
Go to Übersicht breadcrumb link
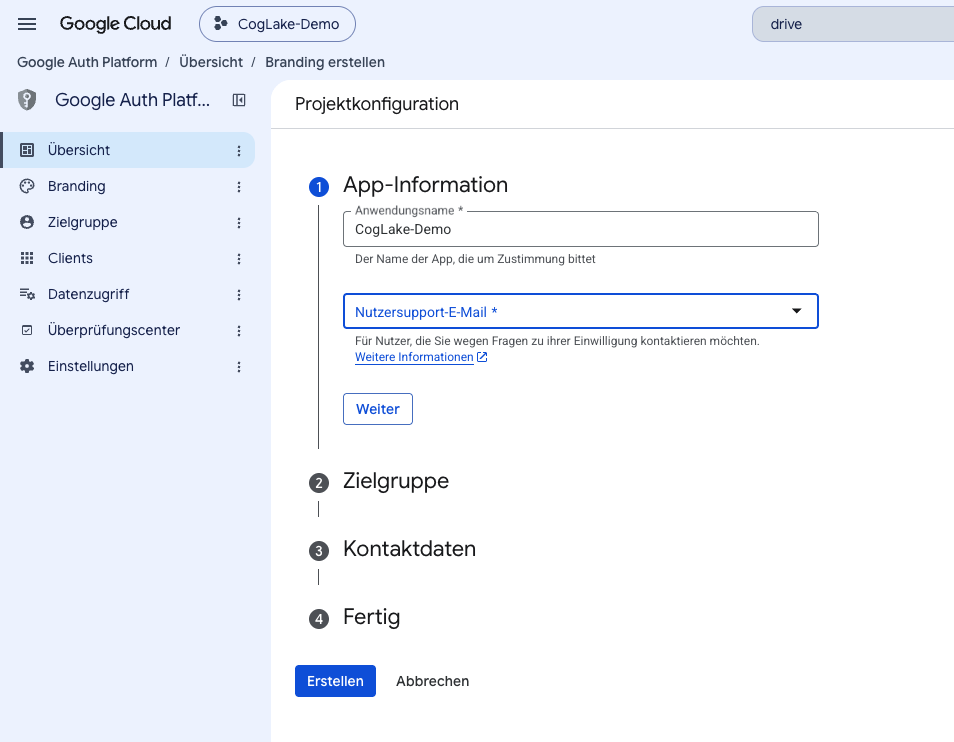(x=211, y=62)
